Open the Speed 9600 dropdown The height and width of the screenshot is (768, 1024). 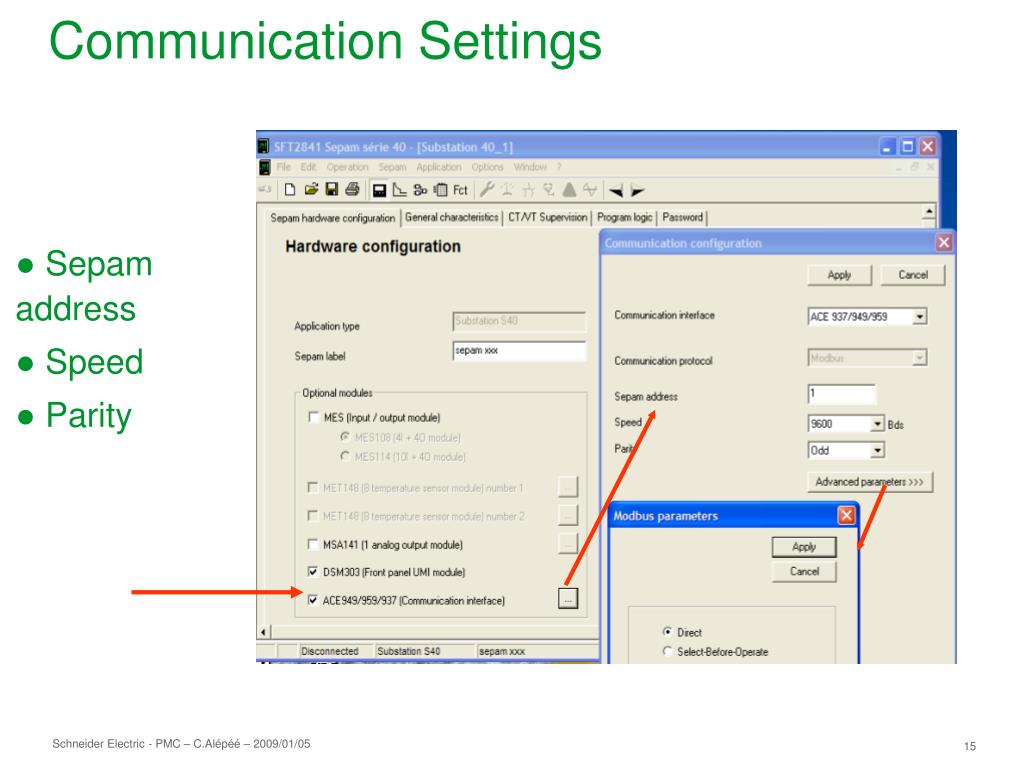pos(877,424)
